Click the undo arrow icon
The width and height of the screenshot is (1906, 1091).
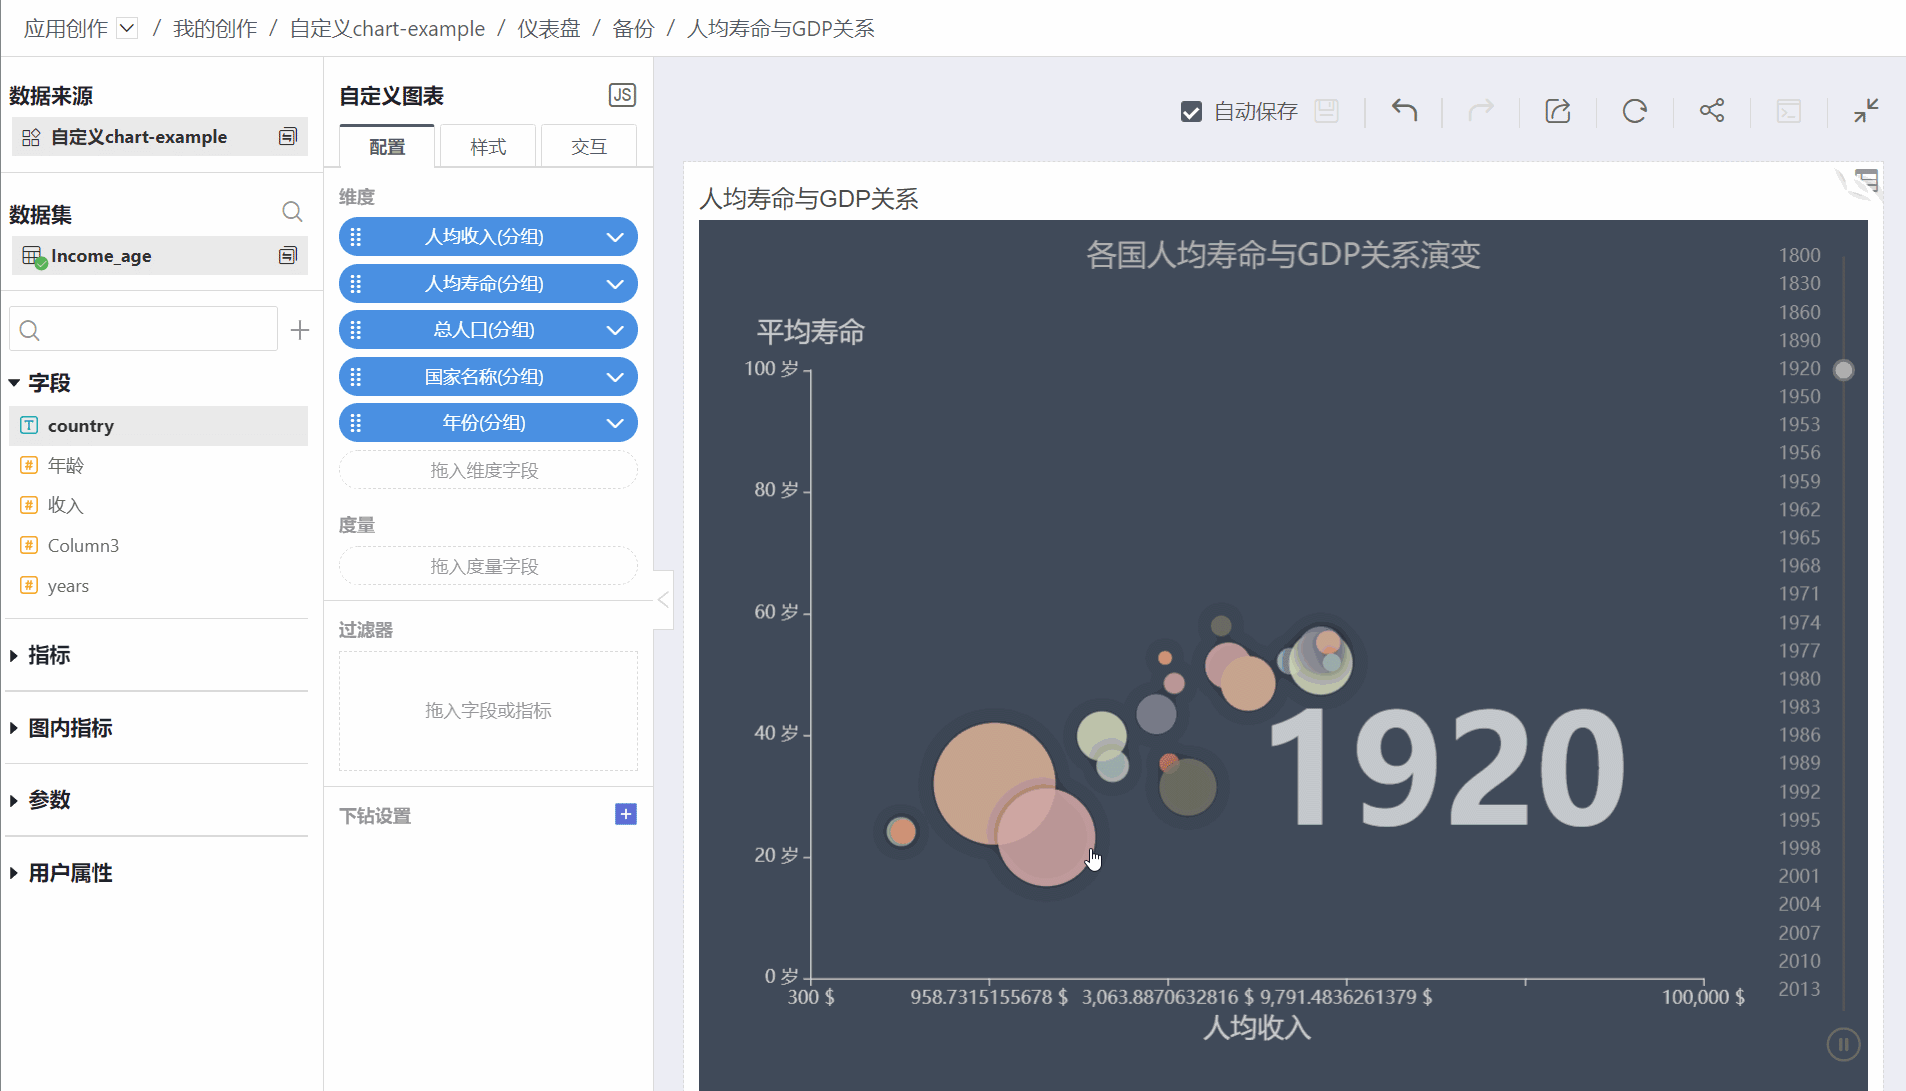(x=1404, y=111)
